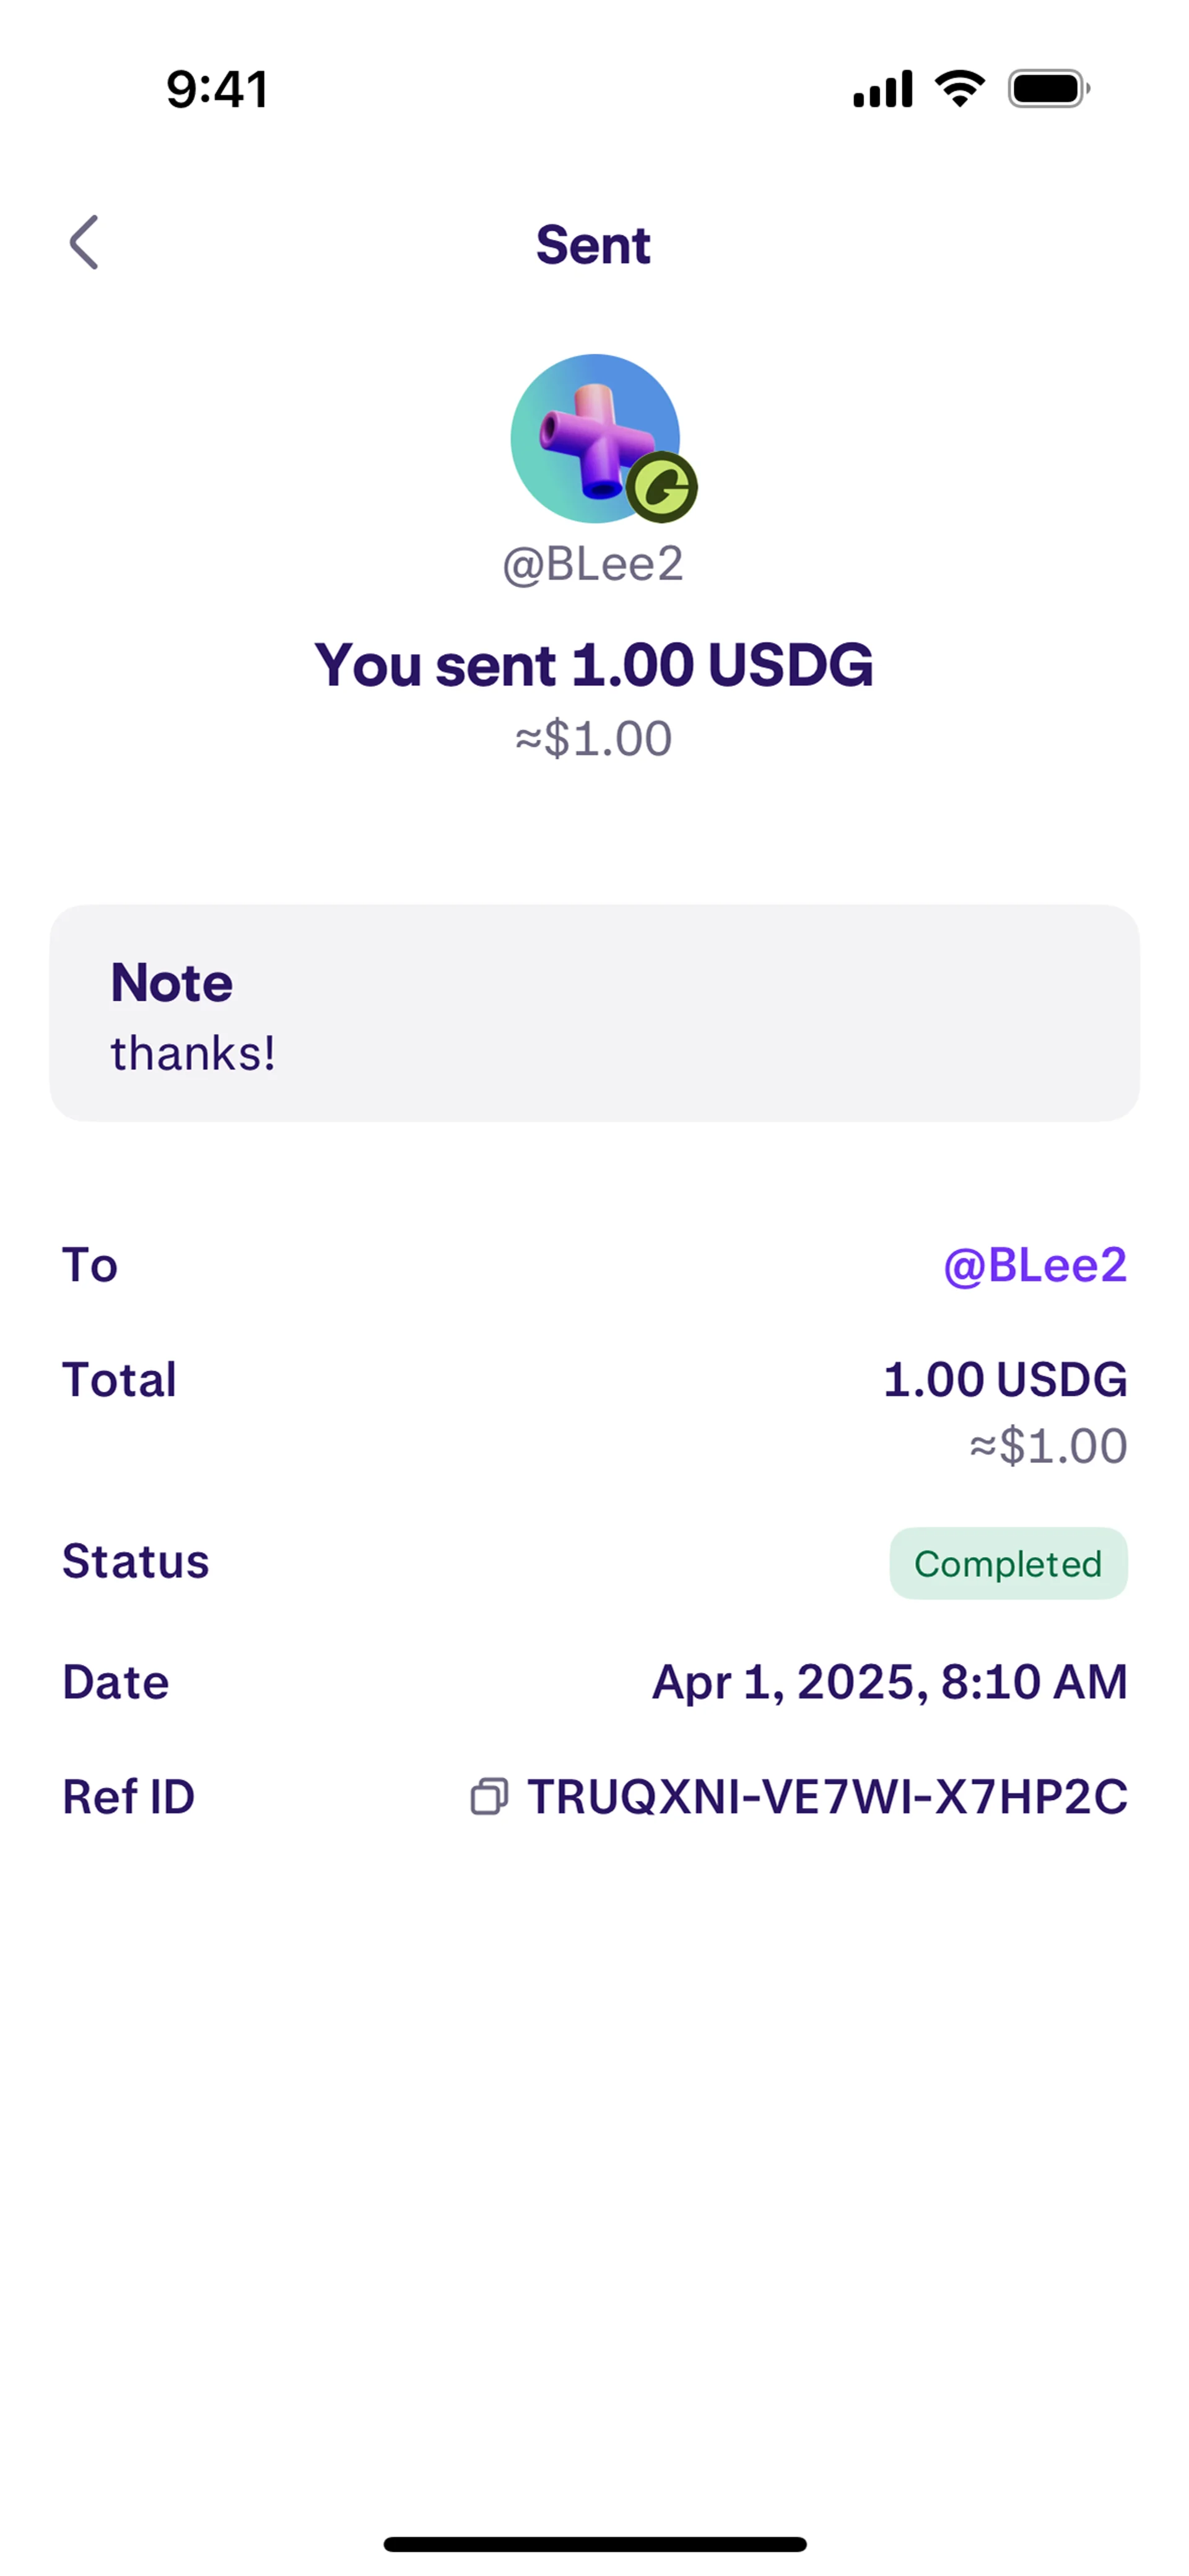This screenshot has height=2576, width=1189.
Task: Open the purple @BLee2 recipient link
Action: pos(1035,1265)
